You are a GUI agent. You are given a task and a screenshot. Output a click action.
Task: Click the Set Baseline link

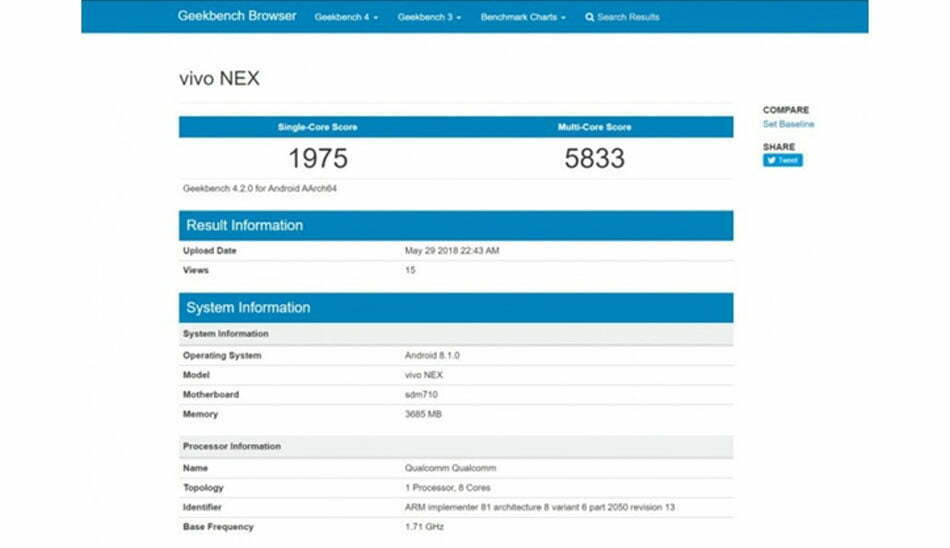tap(788, 124)
